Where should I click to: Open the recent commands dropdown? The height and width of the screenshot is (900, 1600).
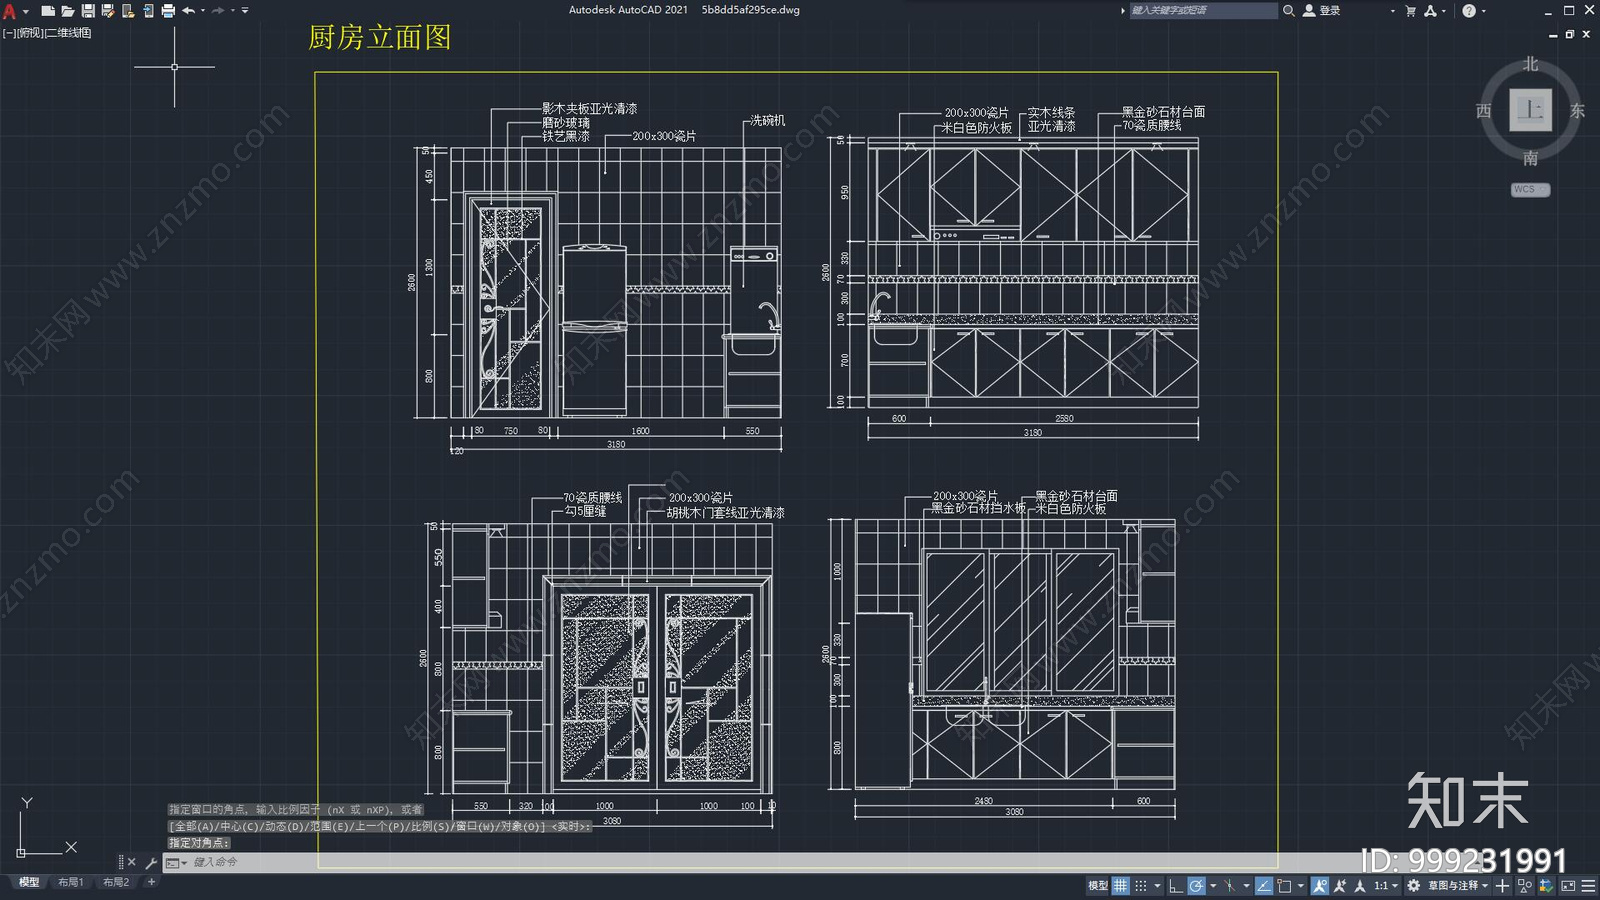pos(176,862)
